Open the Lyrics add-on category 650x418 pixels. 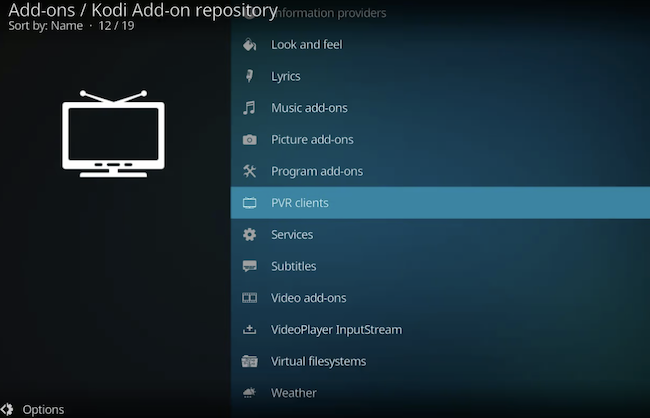pos(440,76)
